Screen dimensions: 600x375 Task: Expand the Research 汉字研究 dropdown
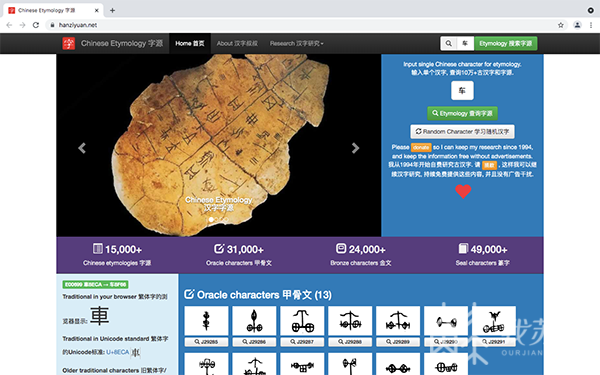(297, 44)
